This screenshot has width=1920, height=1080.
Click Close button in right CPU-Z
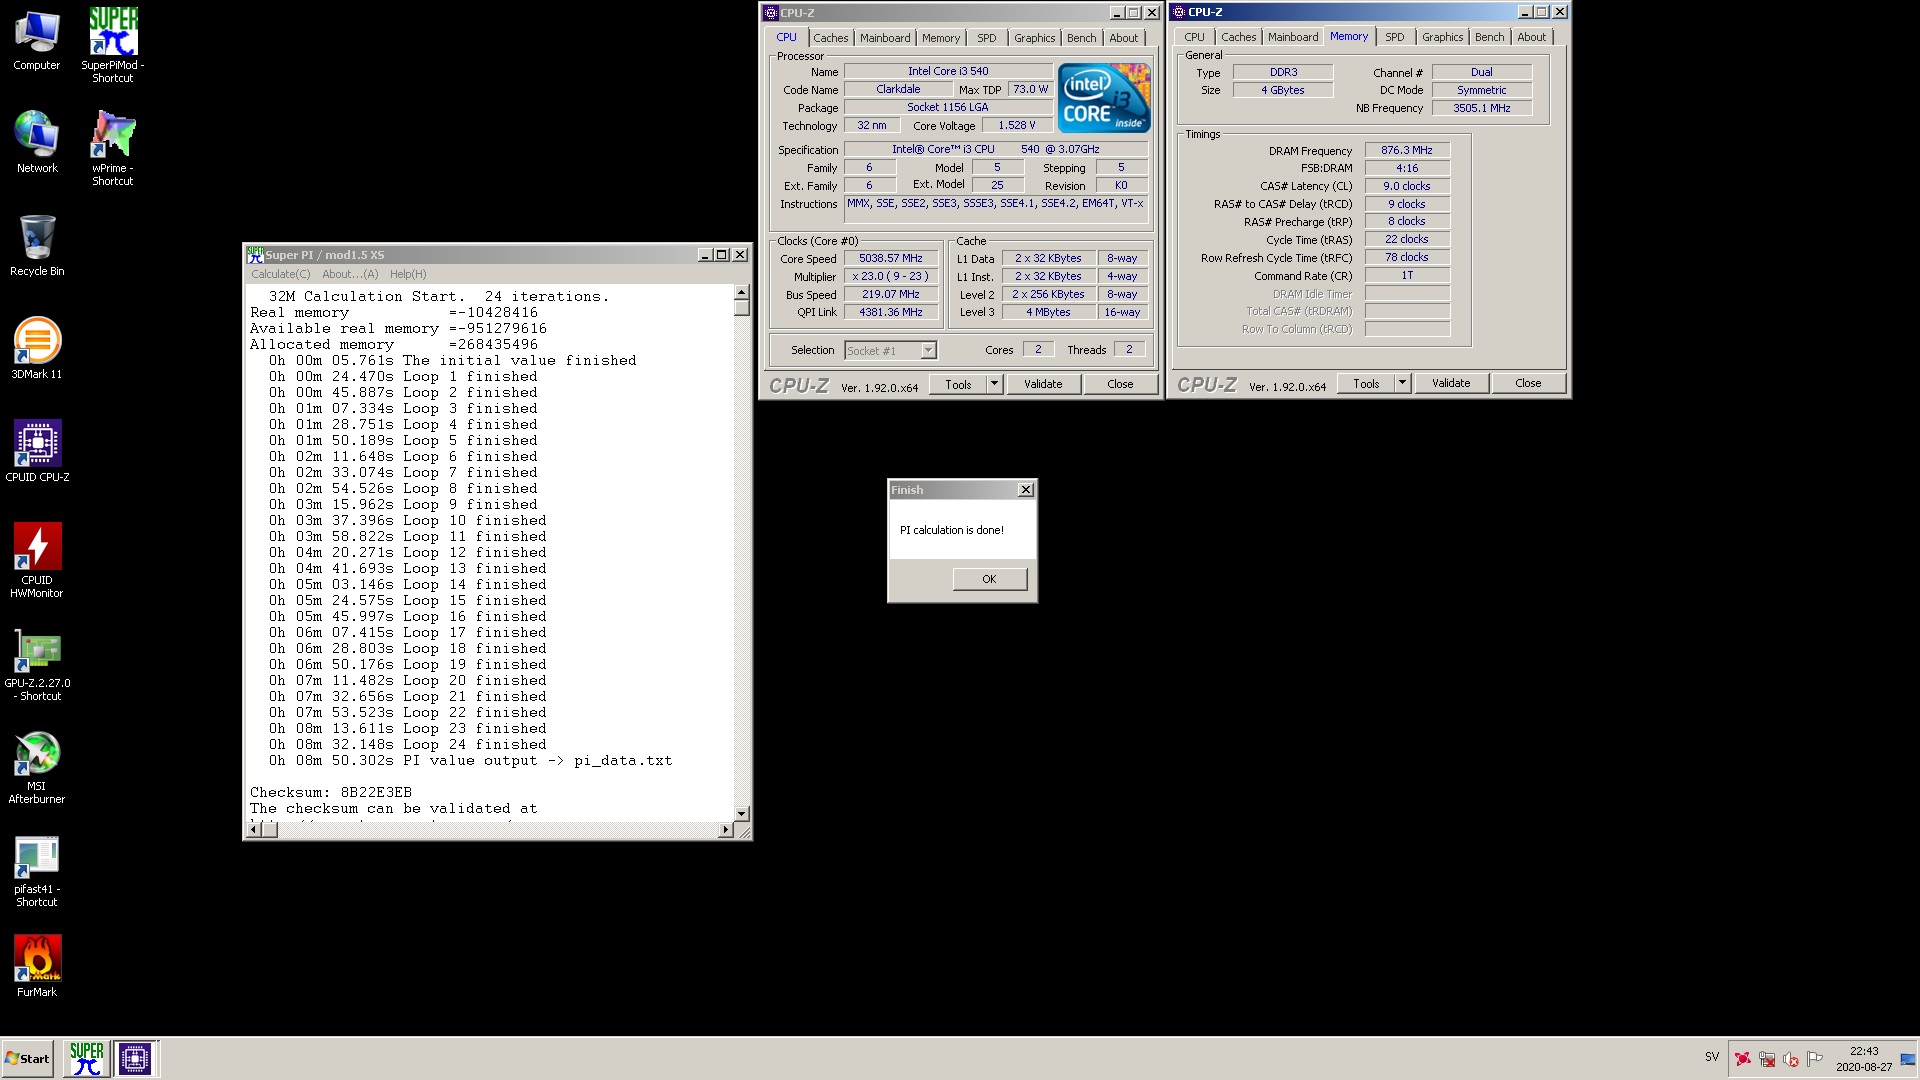coord(1528,383)
